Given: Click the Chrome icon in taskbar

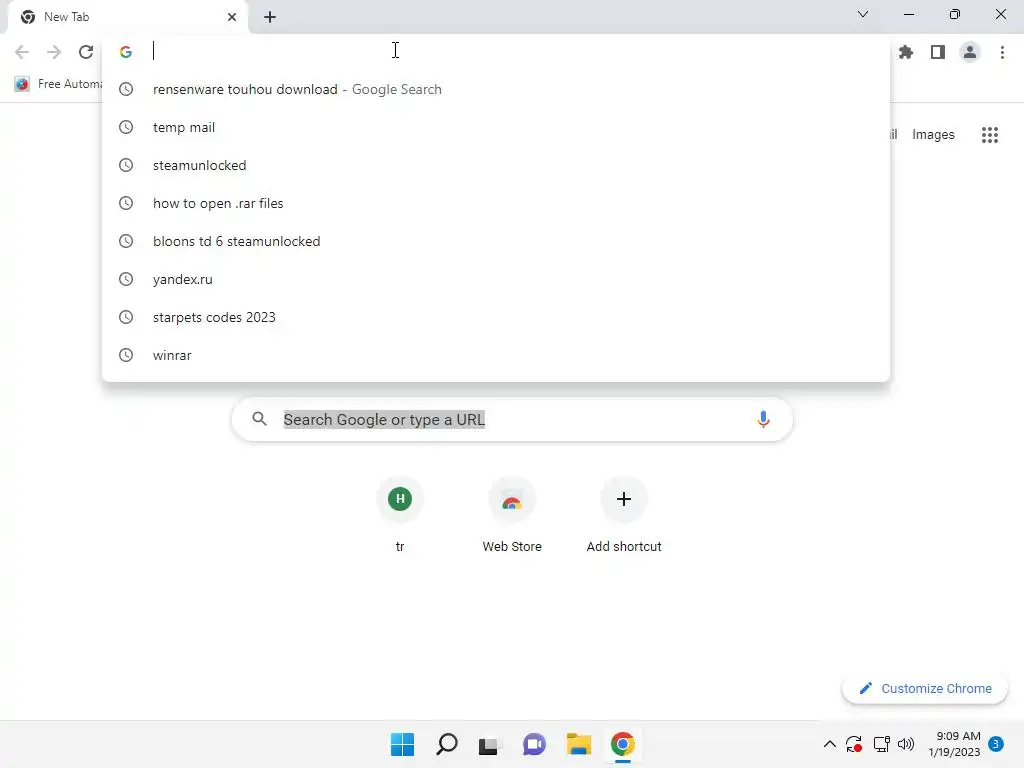Looking at the screenshot, I should pyautogui.click(x=623, y=744).
